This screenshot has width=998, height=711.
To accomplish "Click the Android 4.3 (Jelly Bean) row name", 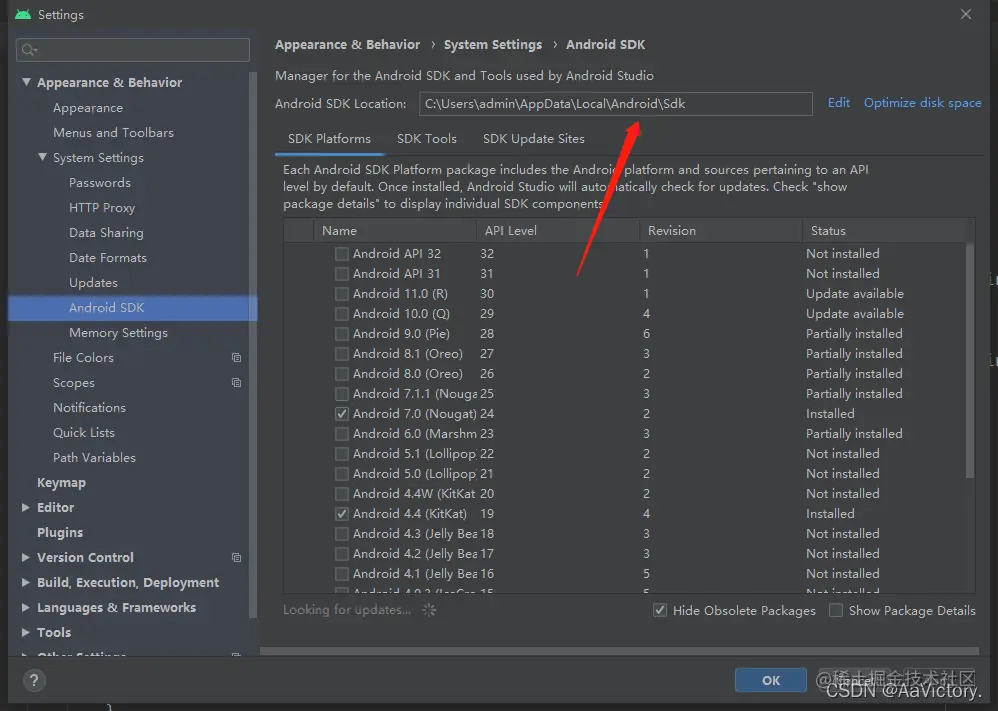I will pyautogui.click(x=414, y=533).
